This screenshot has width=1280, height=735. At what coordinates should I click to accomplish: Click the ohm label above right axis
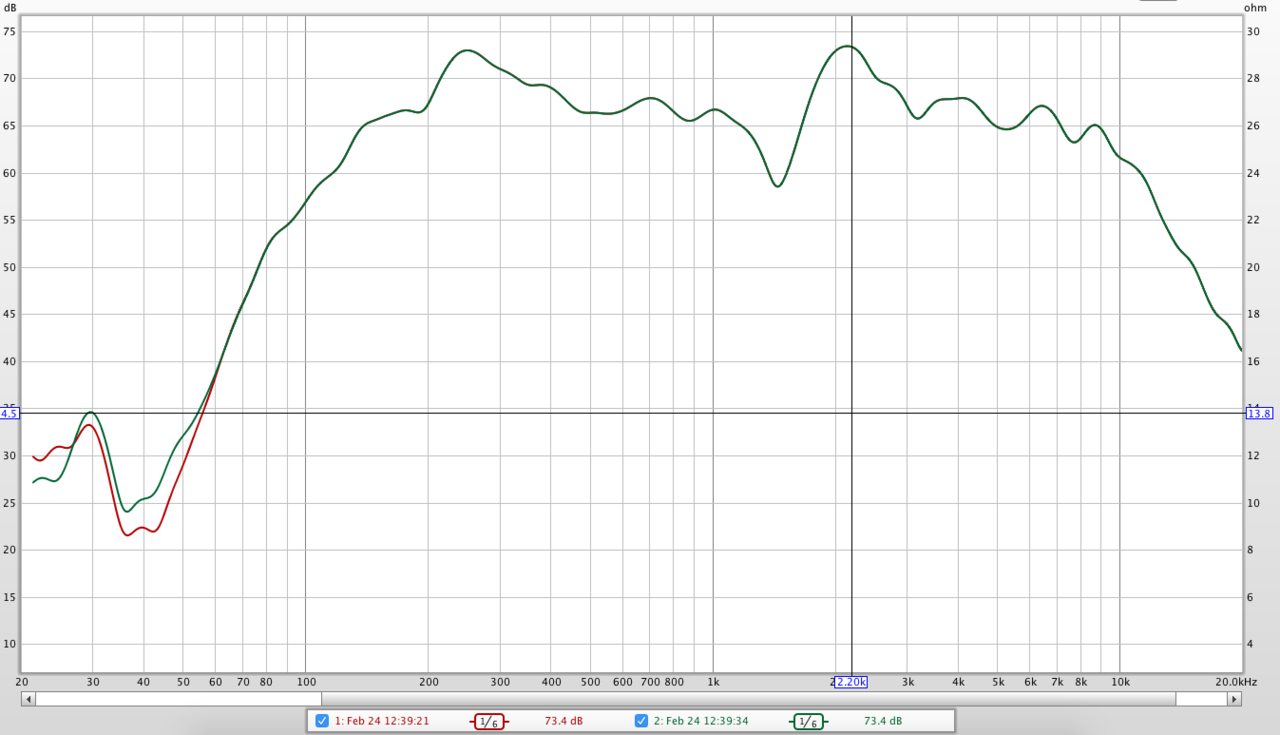[x=1255, y=8]
